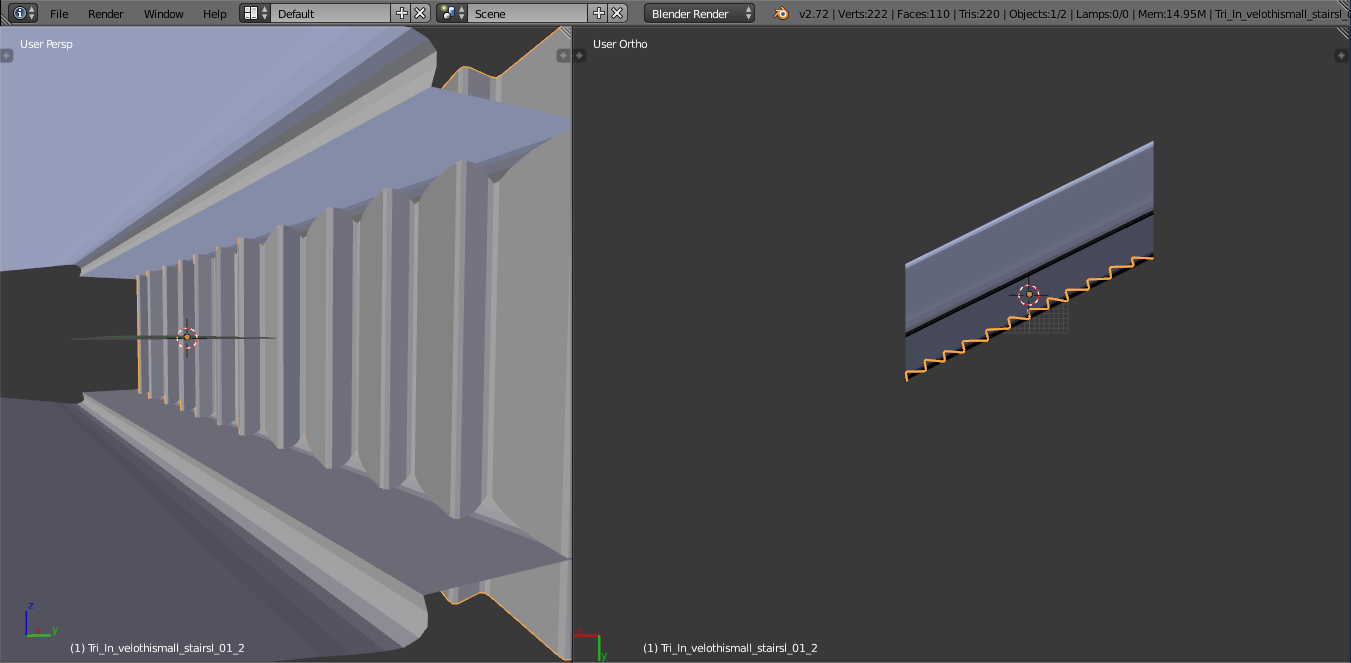Click the split-area corner of right viewport
The image size is (1351, 663).
coord(1343,33)
